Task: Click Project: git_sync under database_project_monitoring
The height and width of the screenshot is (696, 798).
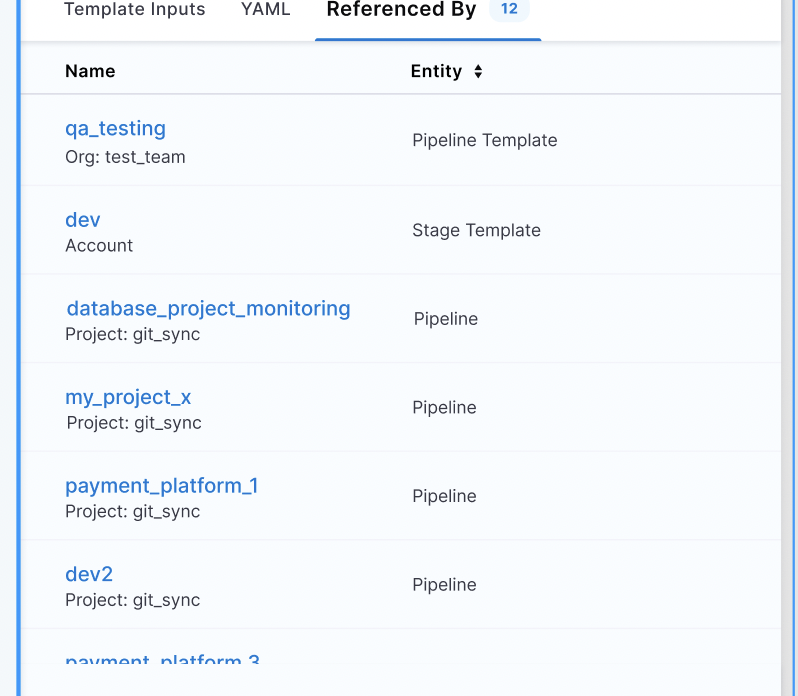Action: point(132,334)
